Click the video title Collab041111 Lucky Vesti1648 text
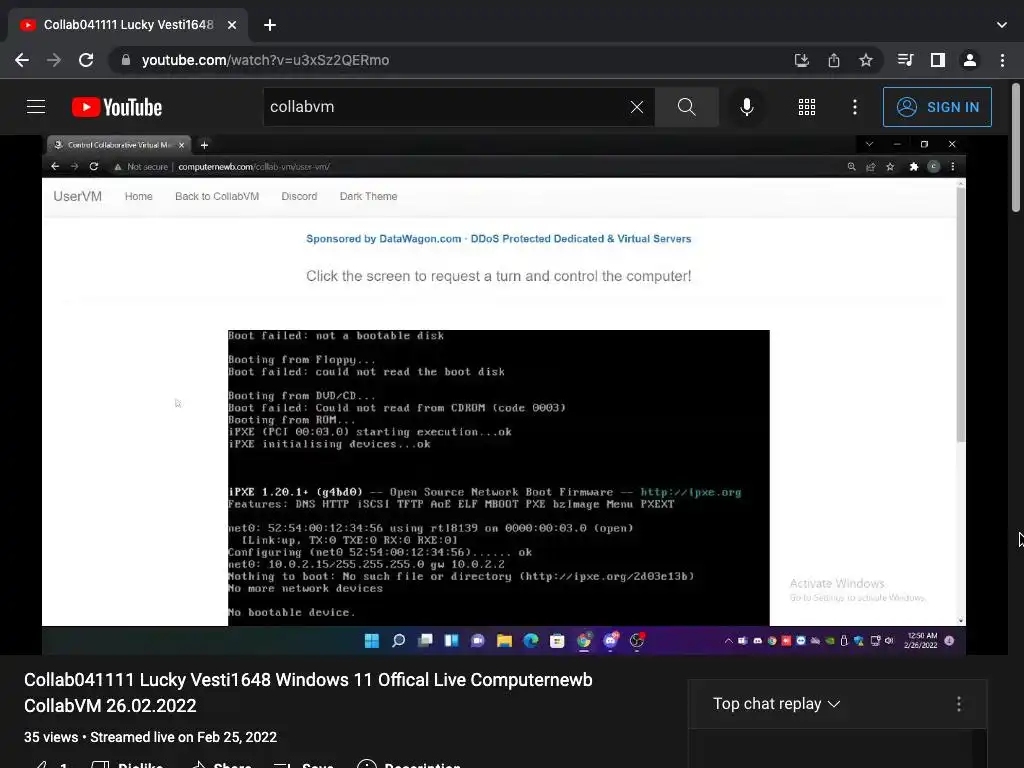This screenshot has height=768, width=1024. pyautogui.click(x=308, y=692)
